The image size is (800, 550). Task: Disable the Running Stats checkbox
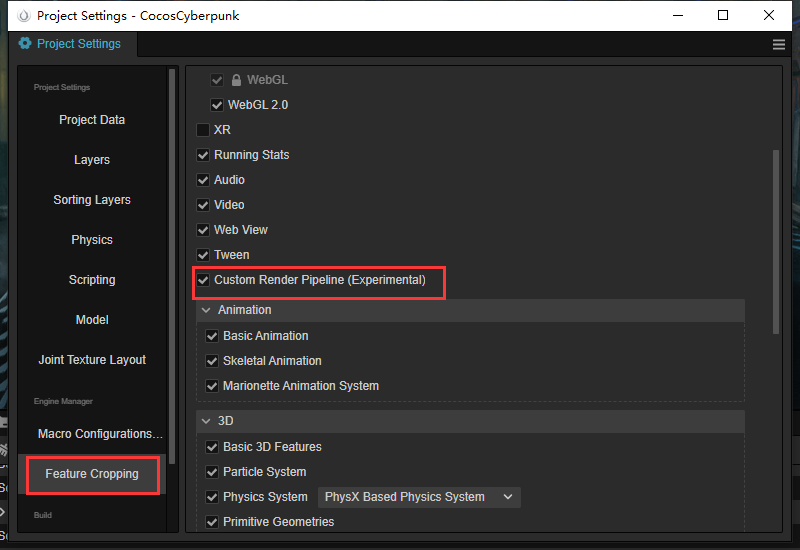point(203,155)
